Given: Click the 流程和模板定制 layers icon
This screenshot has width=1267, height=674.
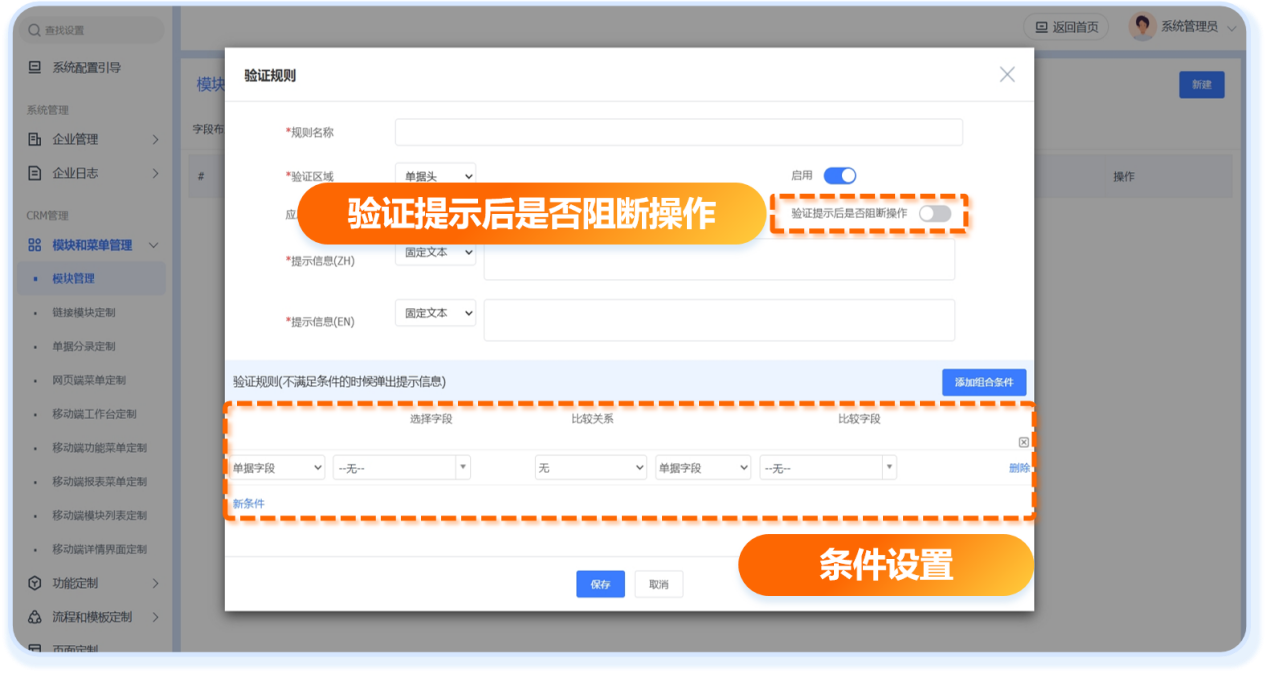Looking at the screenshot, I should [35, 617].
